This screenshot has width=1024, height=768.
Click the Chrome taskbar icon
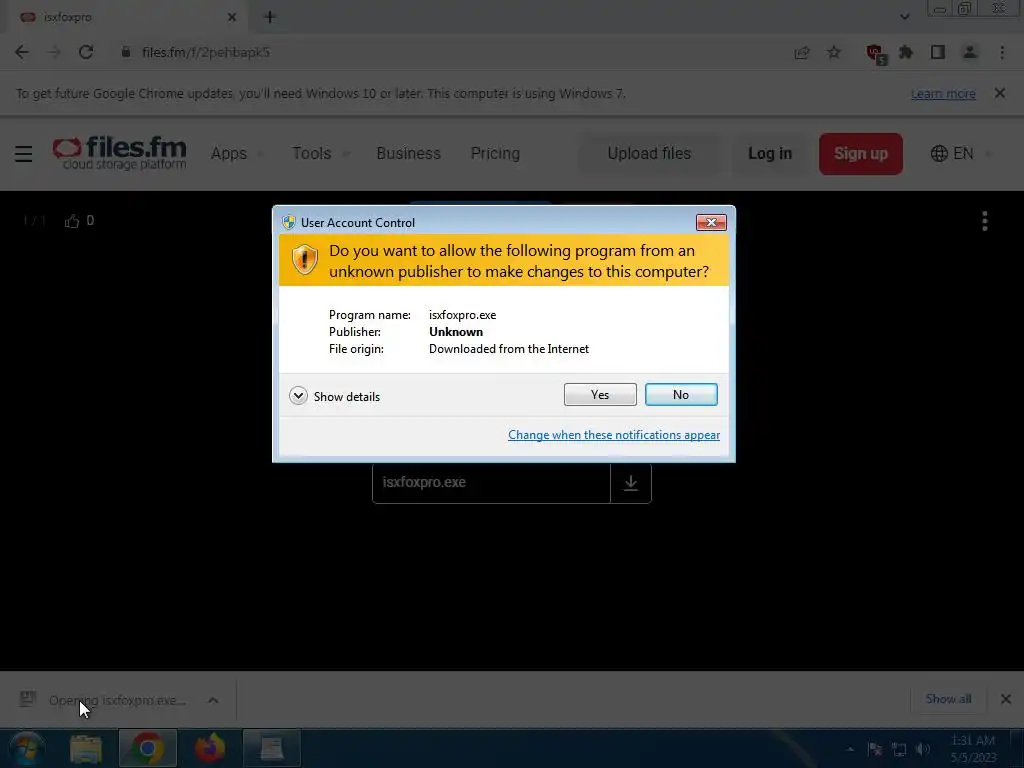[148, 748]
